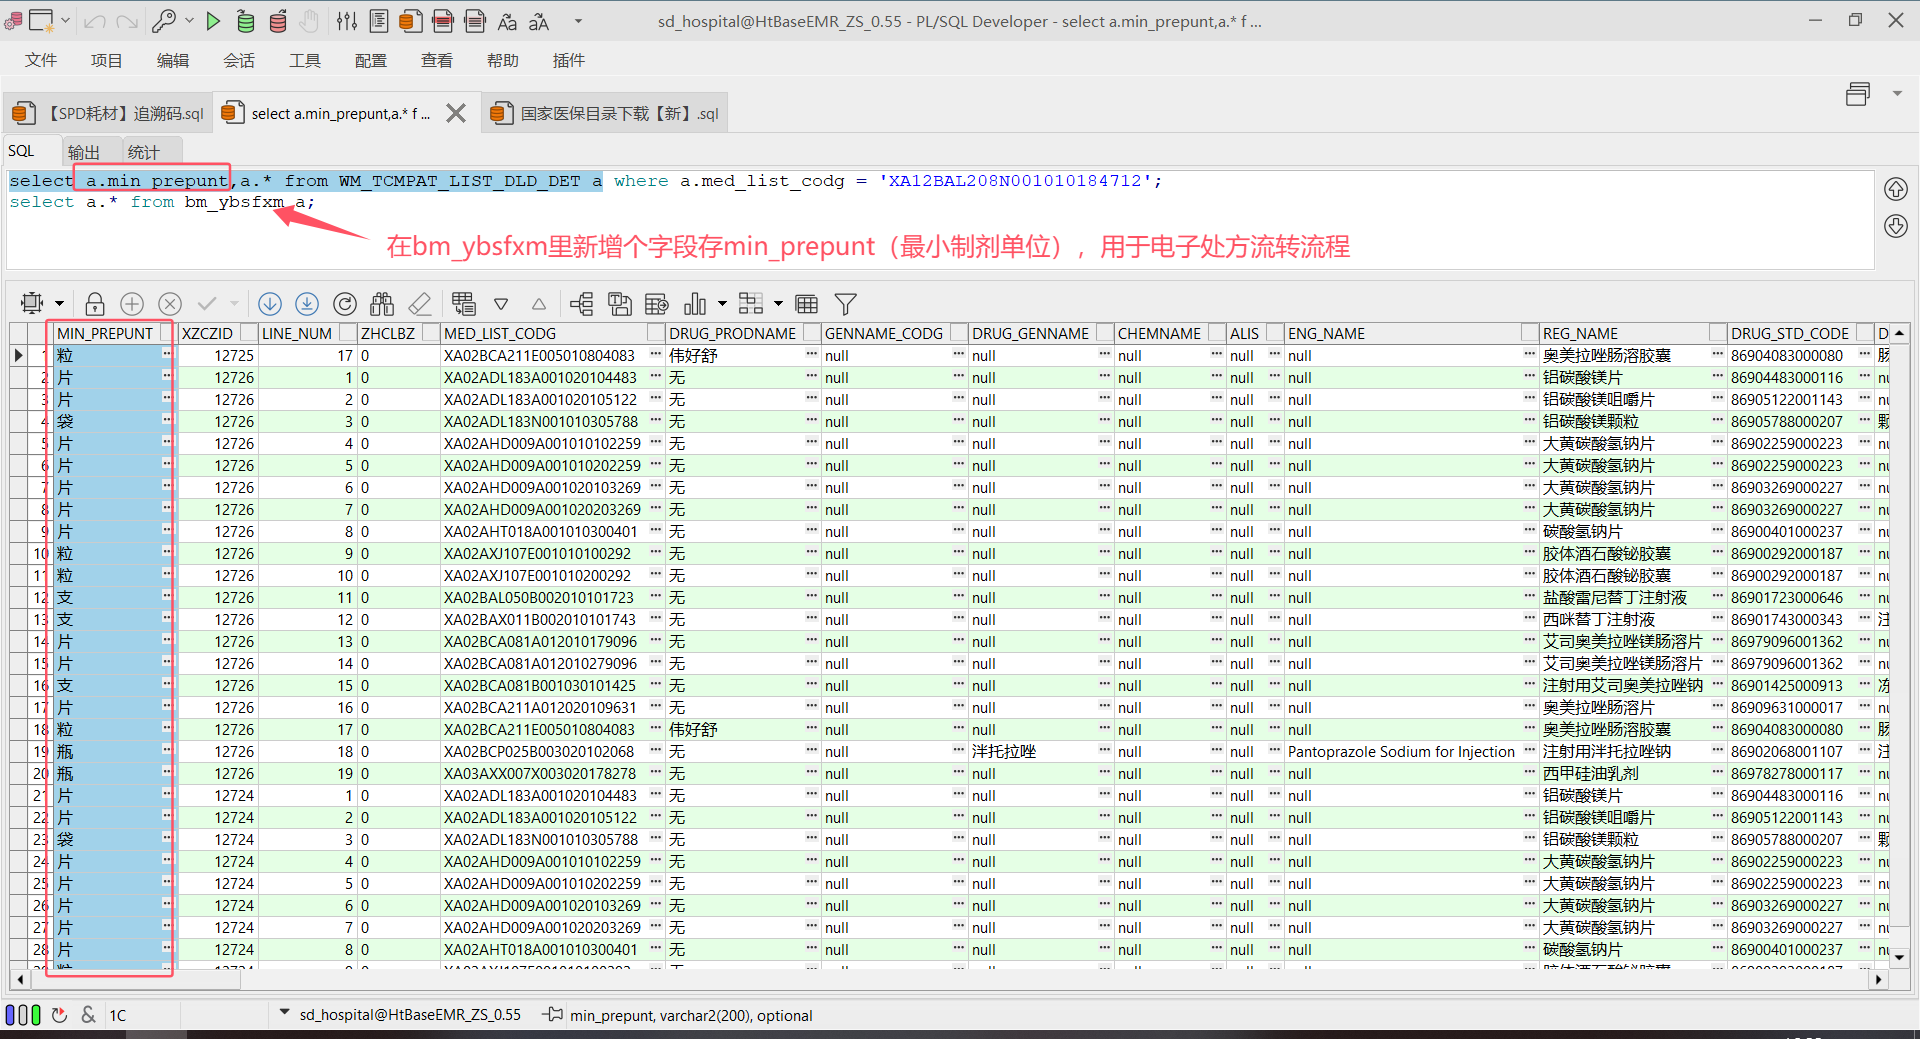
Task: Open Find with the binoculars icon
Action: (382, 304)
